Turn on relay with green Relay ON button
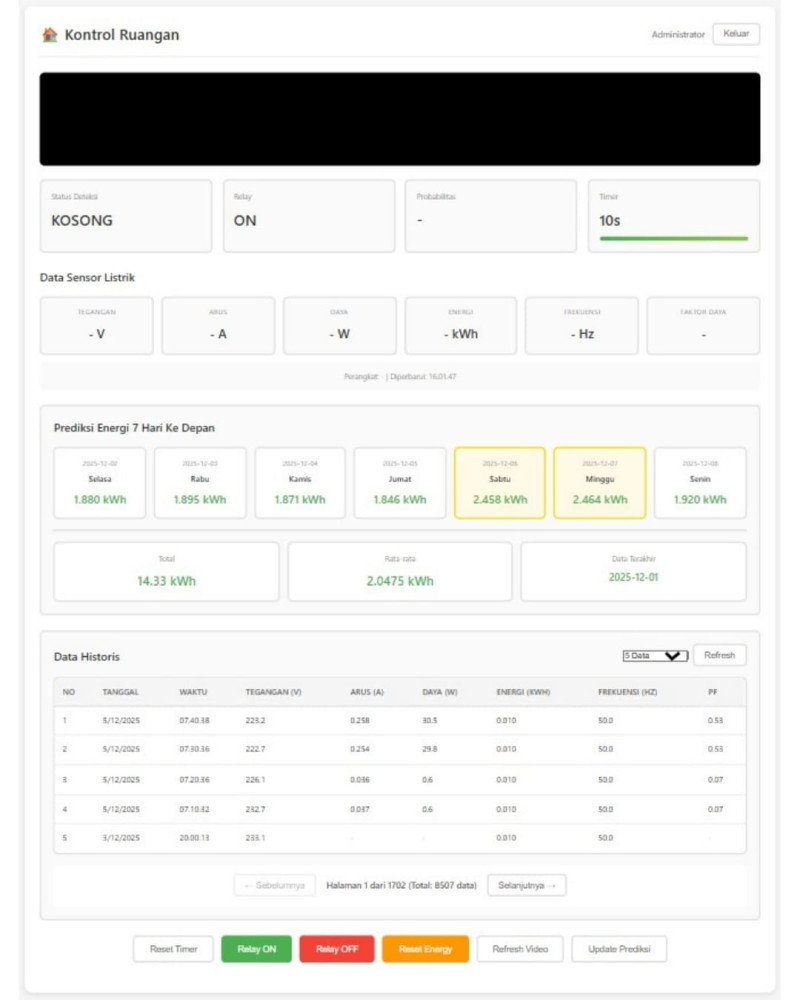The height and width of the screenshot is (1000, 800). (257, 949)
